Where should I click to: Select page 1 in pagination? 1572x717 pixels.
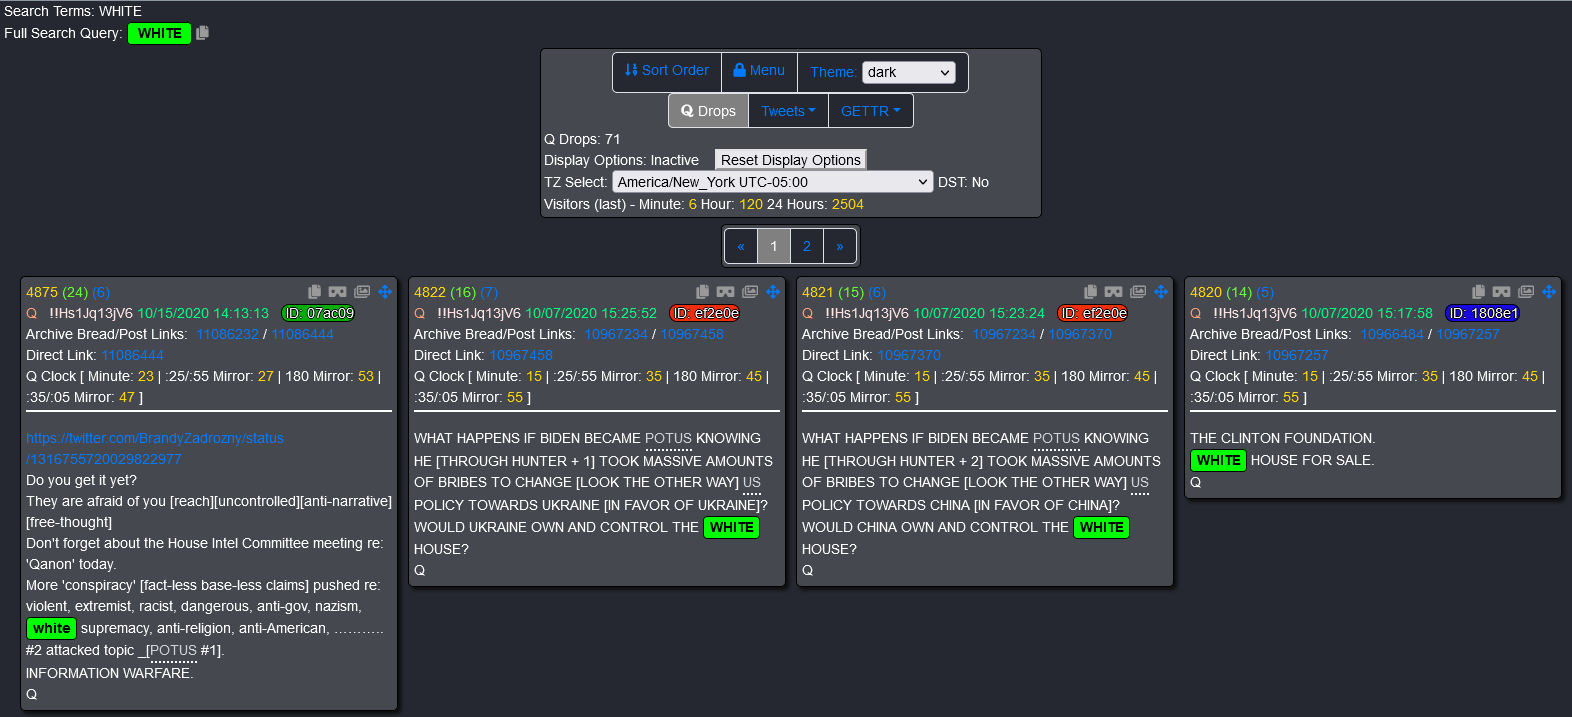pyautogui.click(x=774, y=246)
